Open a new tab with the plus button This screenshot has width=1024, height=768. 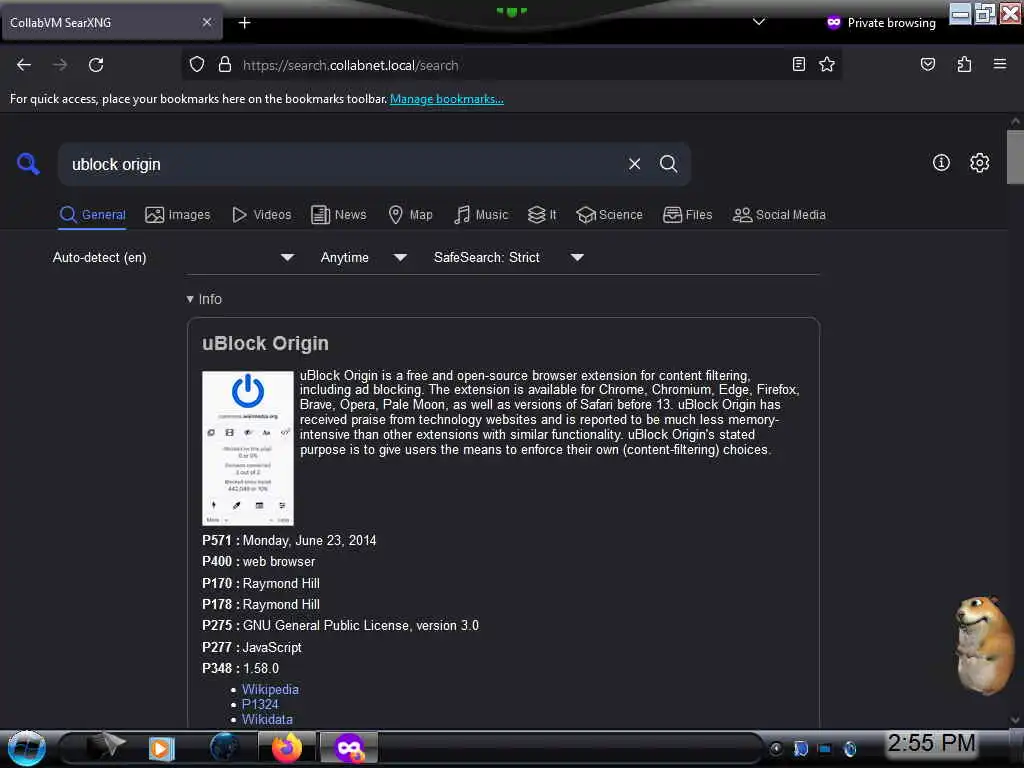[244, 23]
